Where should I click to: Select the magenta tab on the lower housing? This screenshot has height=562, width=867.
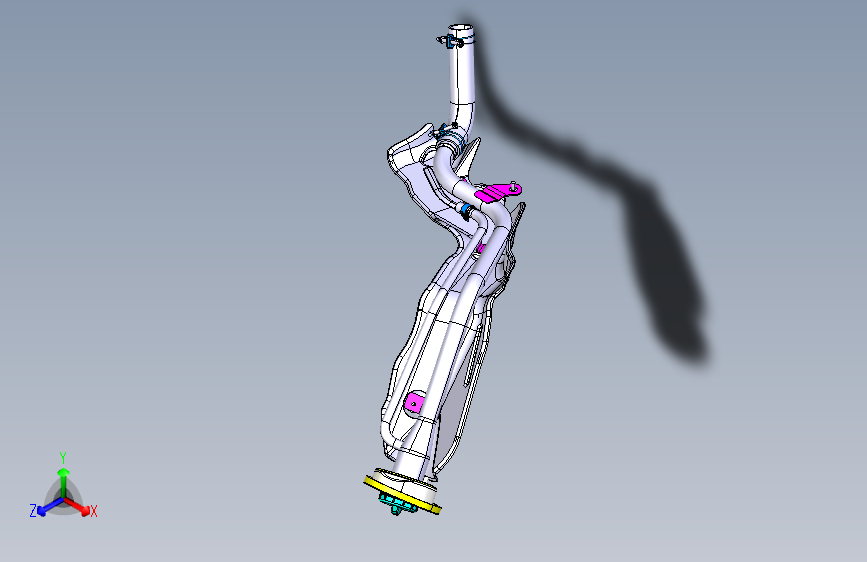[414, 403]
